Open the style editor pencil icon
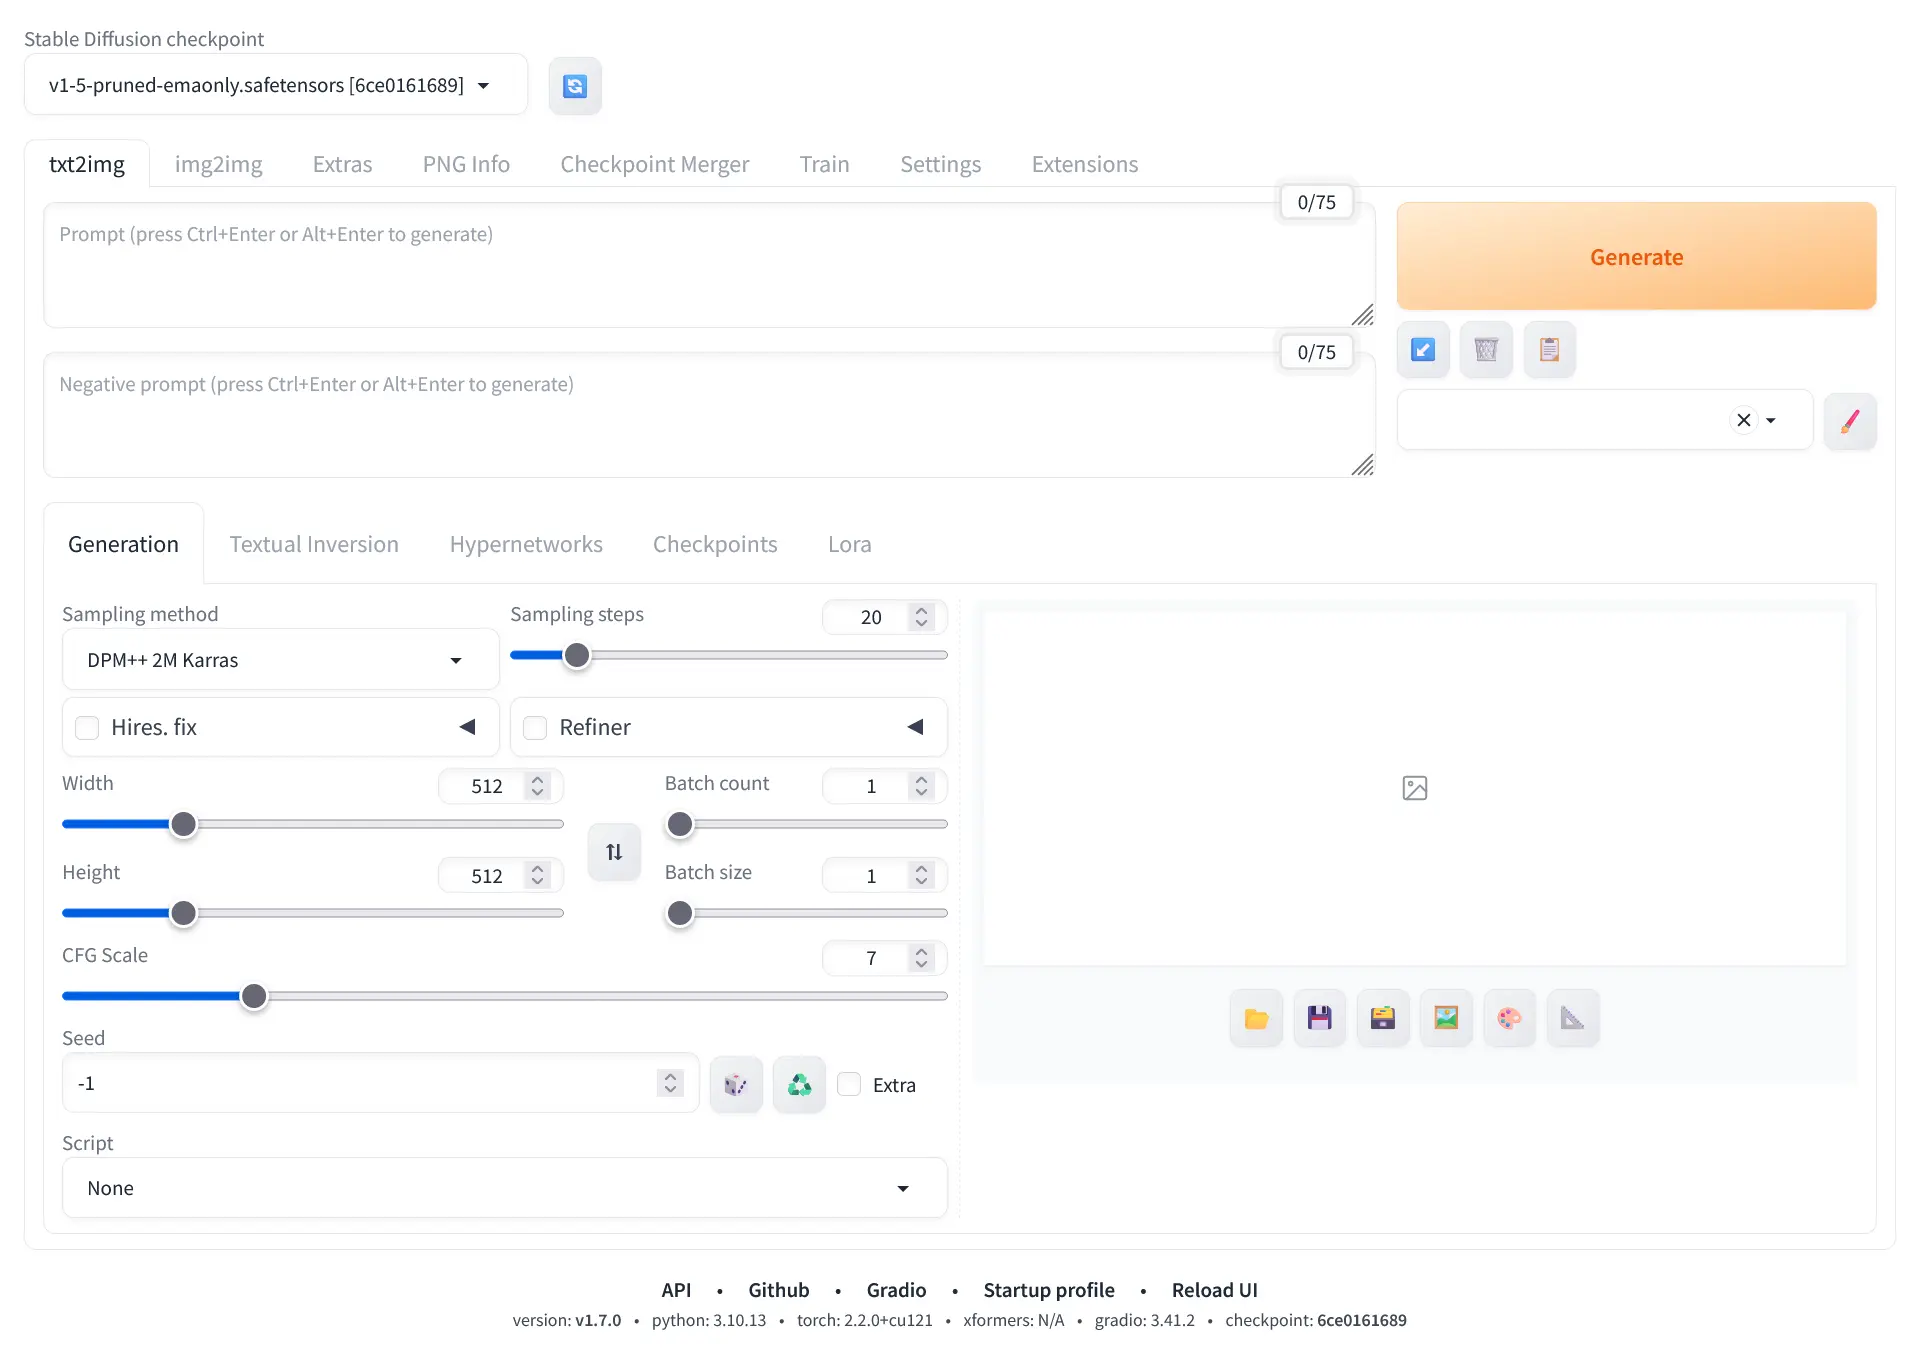This screenshot has height=1363, width=1920. [1850, 421]
